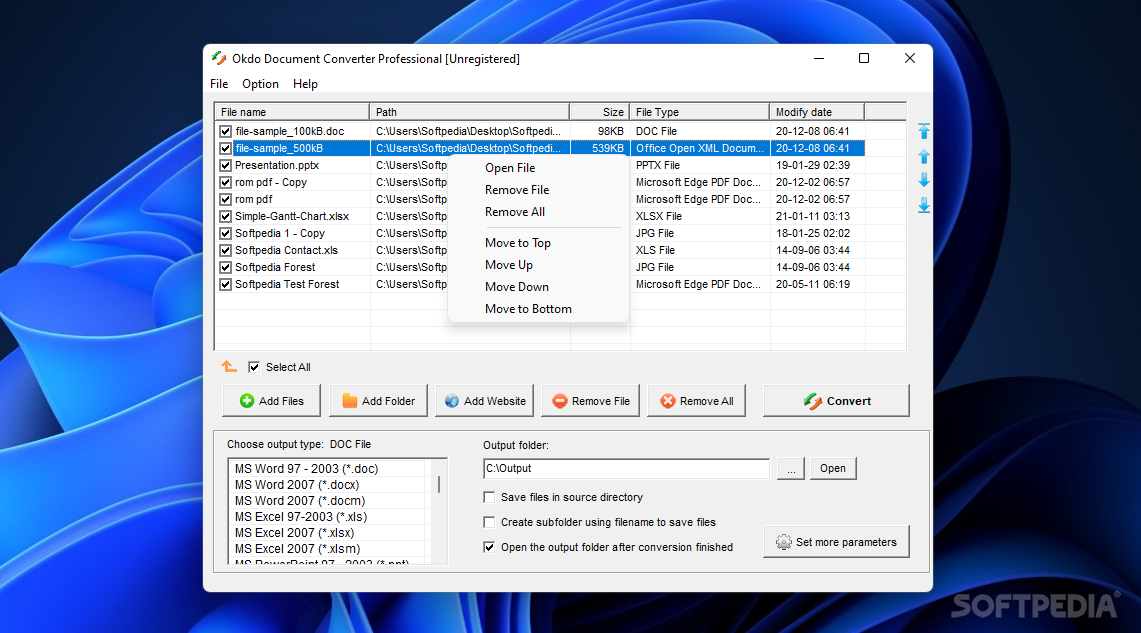1141x633 pixels.
Task: Click Set more parameters button
Action: (836, 542)
